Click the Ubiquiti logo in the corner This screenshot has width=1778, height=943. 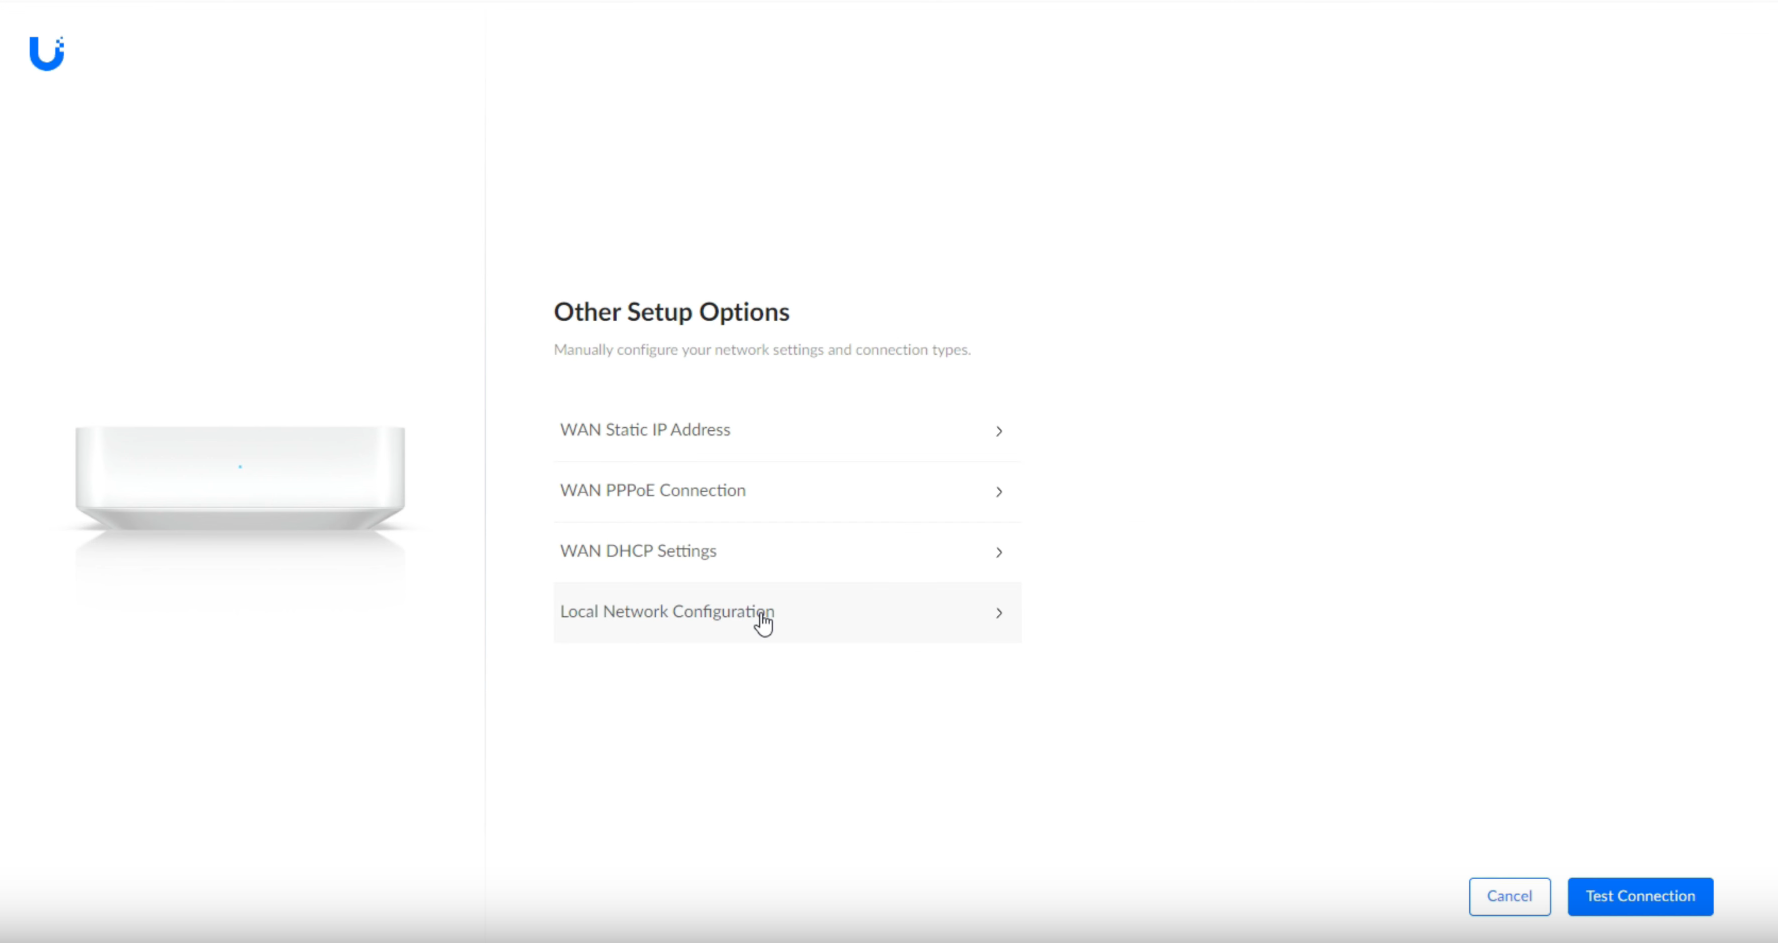coord(46,53)
